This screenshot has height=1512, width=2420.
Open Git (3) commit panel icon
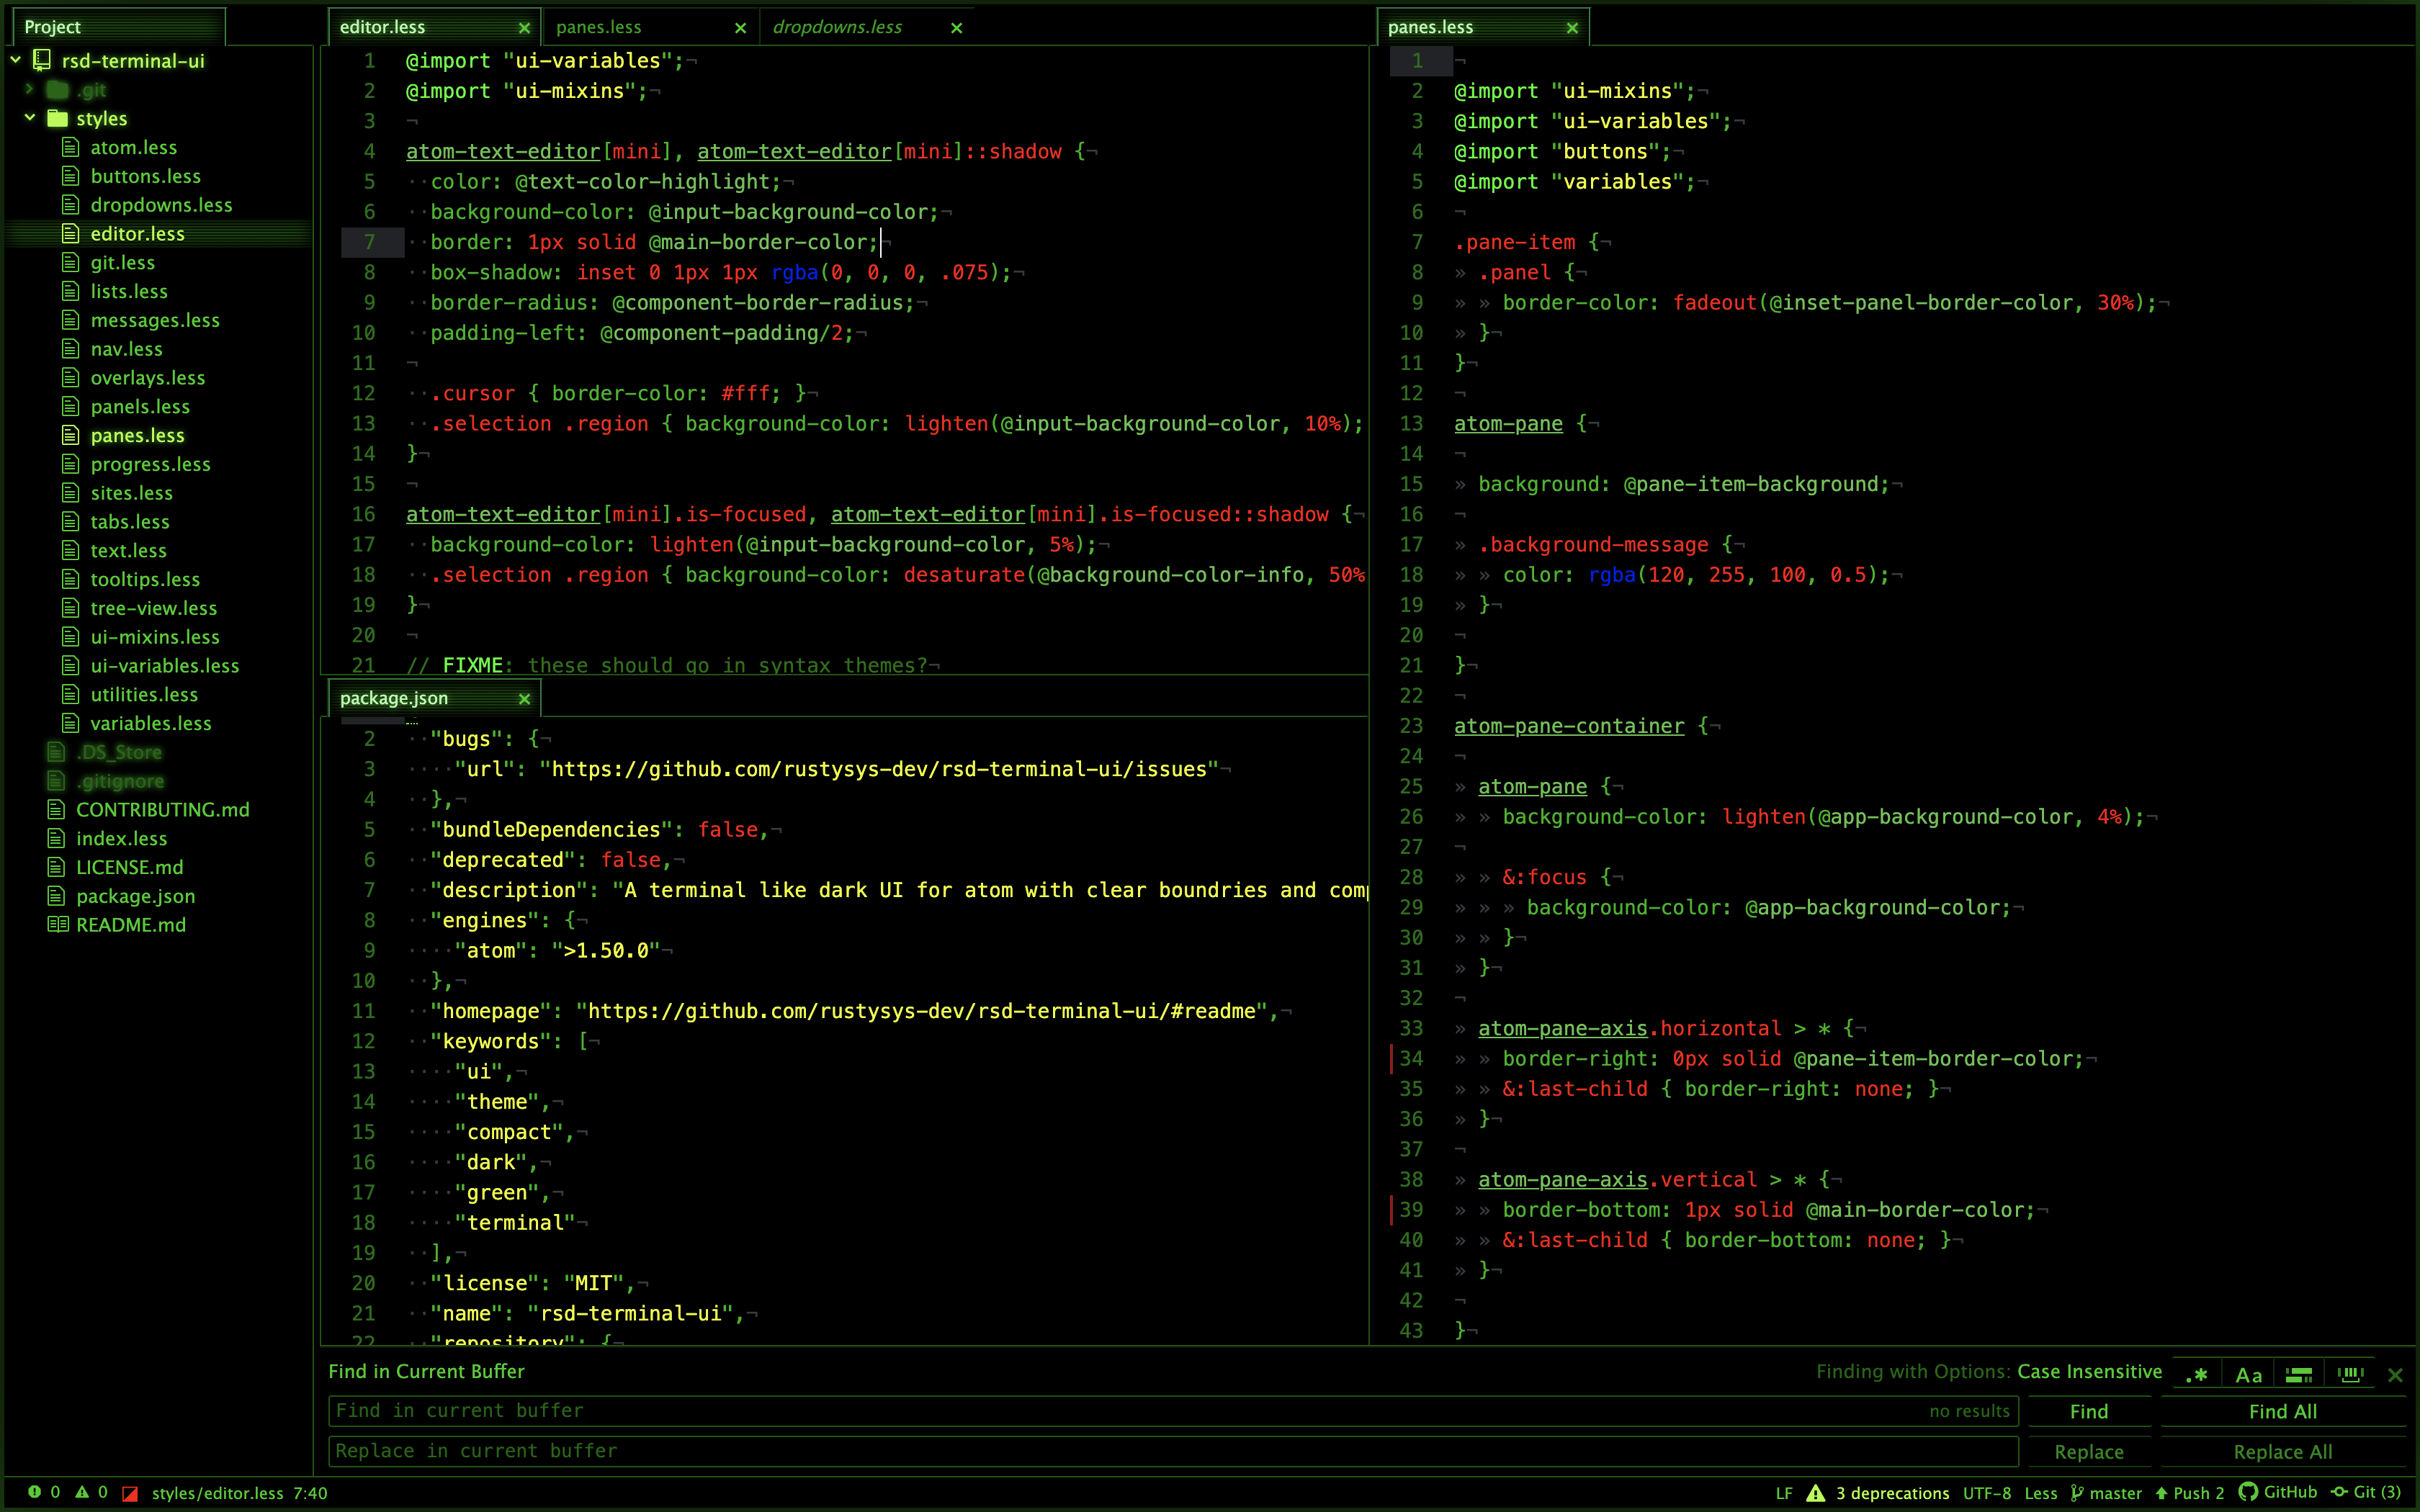click(x=2339, y=1492)
